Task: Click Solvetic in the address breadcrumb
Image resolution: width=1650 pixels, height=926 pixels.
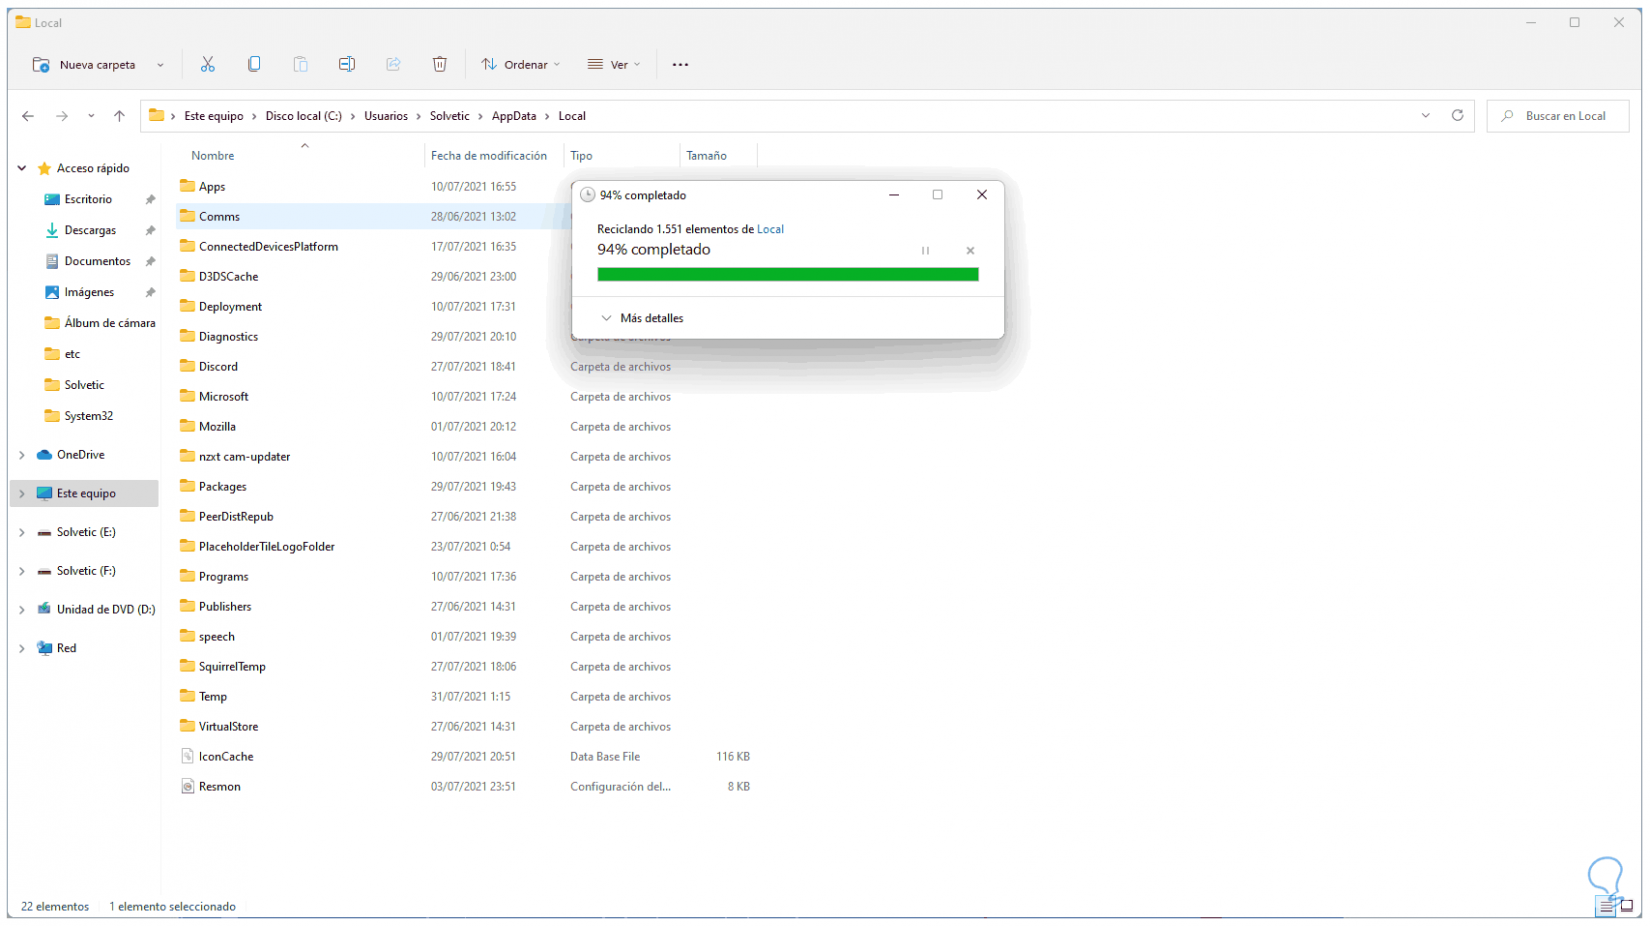Action: click(450, 116)
